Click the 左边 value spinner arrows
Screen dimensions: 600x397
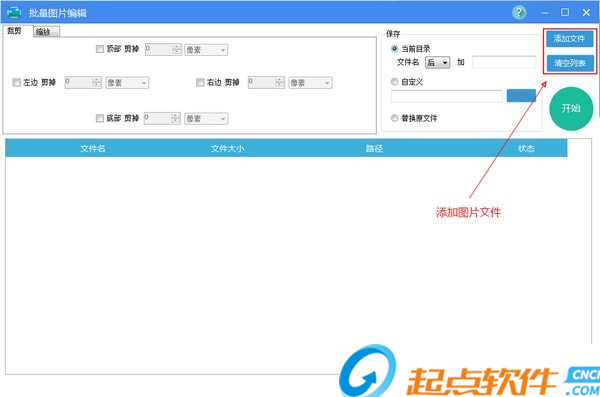(96, 82)
